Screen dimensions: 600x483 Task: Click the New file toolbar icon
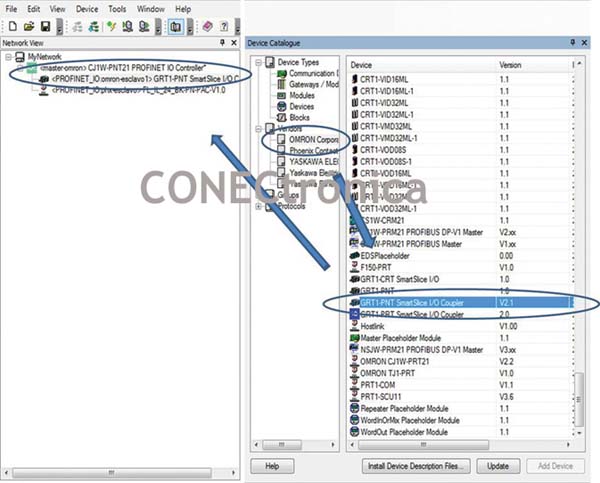point(9,25)
